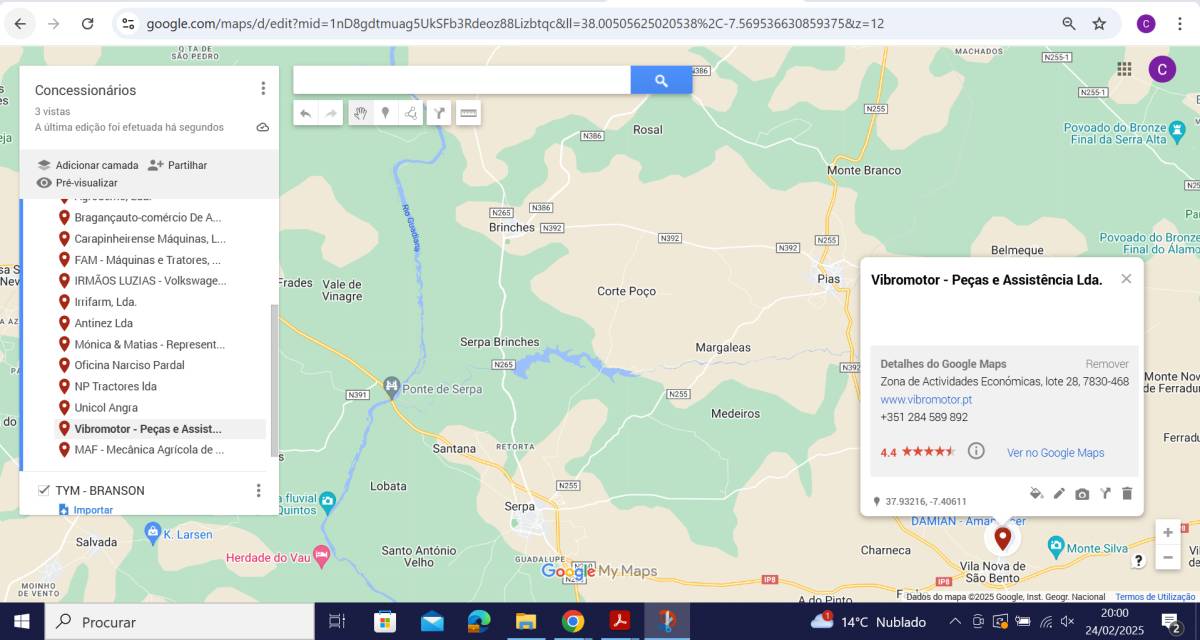Viewport: 1200px width, 640px height.
Task: Open File Explorer from taskbar
Action: (526, 622)
